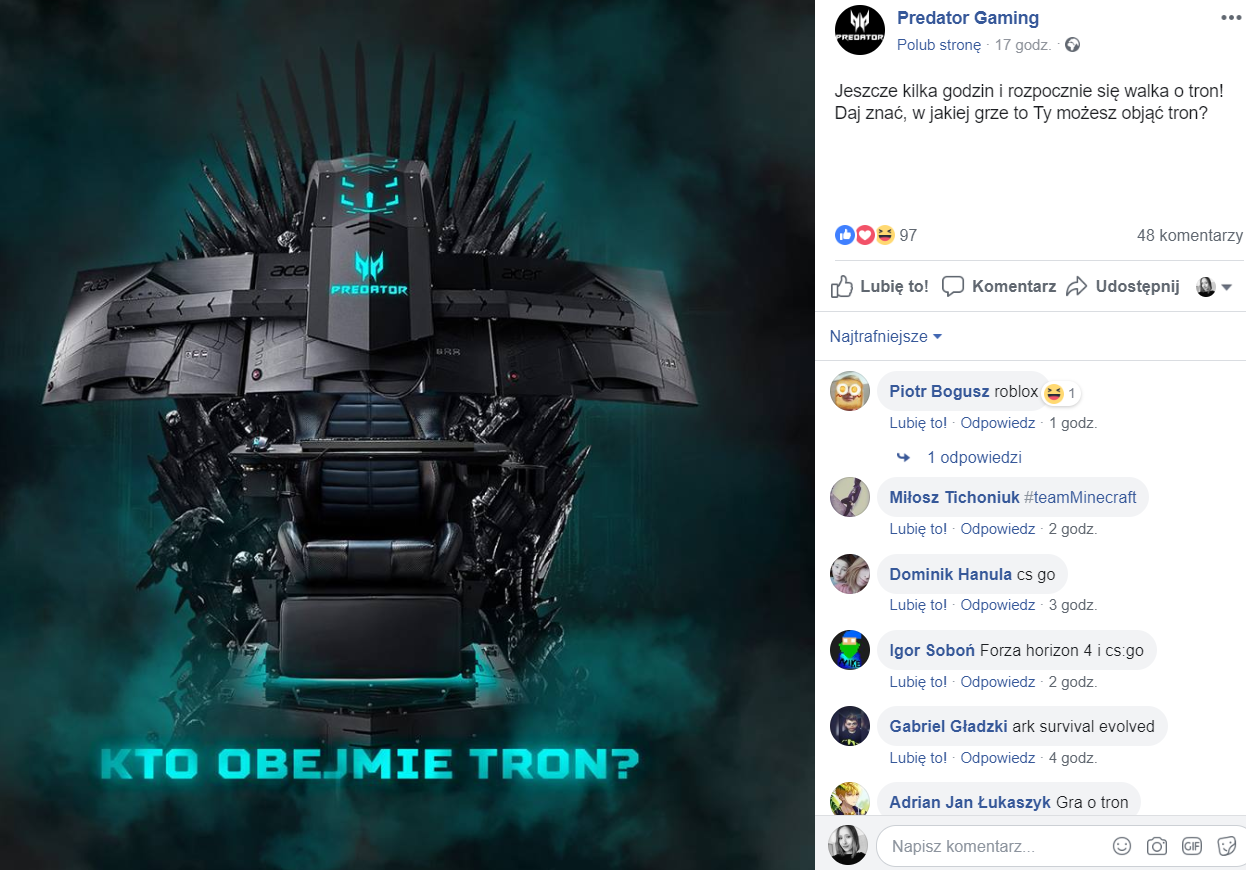Screen dimensions: 1246x870
Task: Click the Komentarz action button
Action: tap(999, 286)
